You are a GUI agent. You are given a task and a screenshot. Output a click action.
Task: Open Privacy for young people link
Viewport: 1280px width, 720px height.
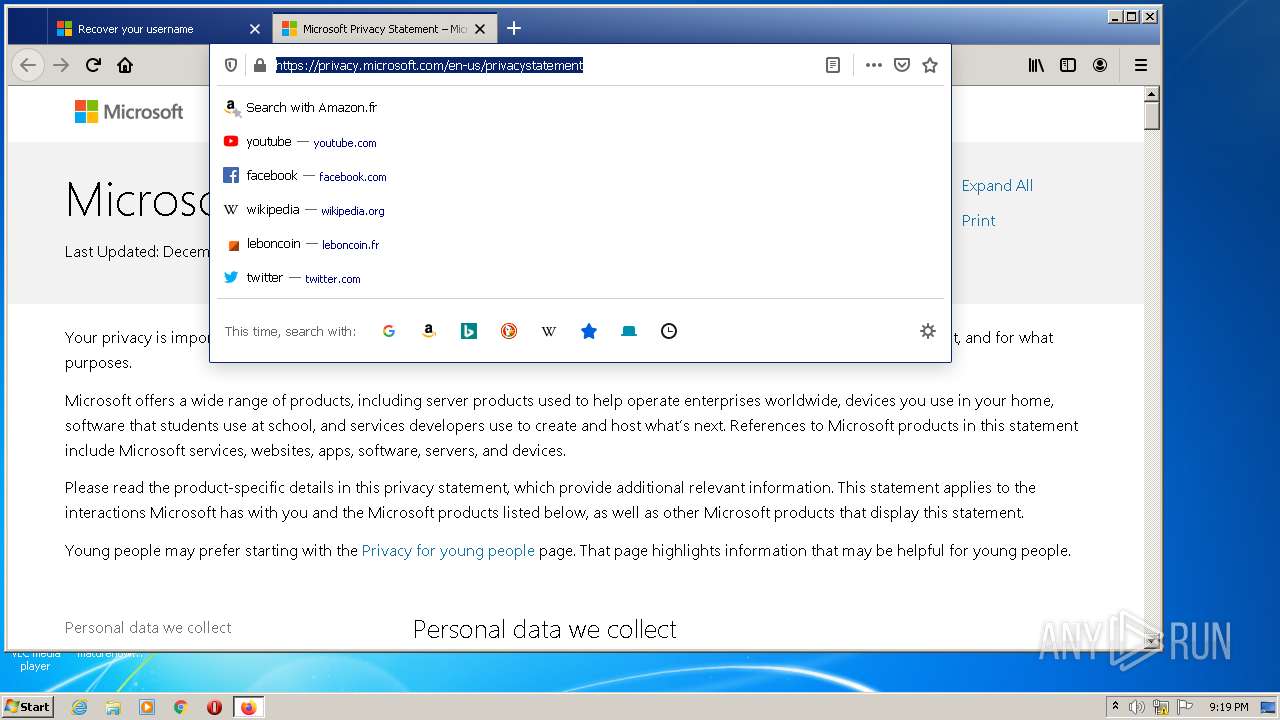tap(448, 550)
